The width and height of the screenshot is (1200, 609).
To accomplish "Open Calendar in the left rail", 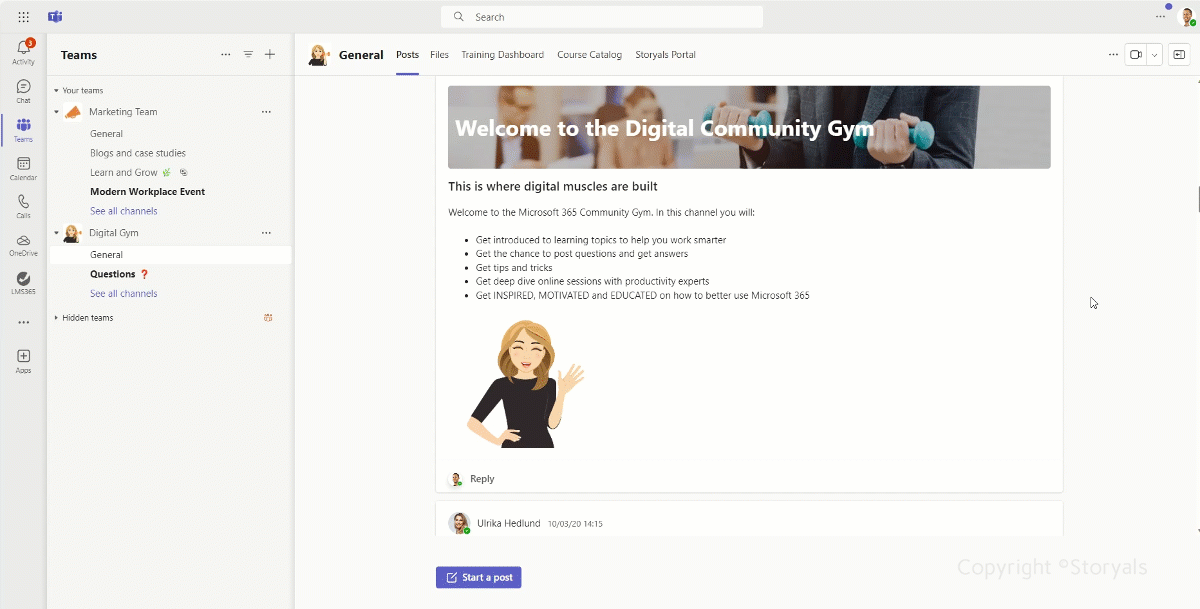I will point(23,168).
